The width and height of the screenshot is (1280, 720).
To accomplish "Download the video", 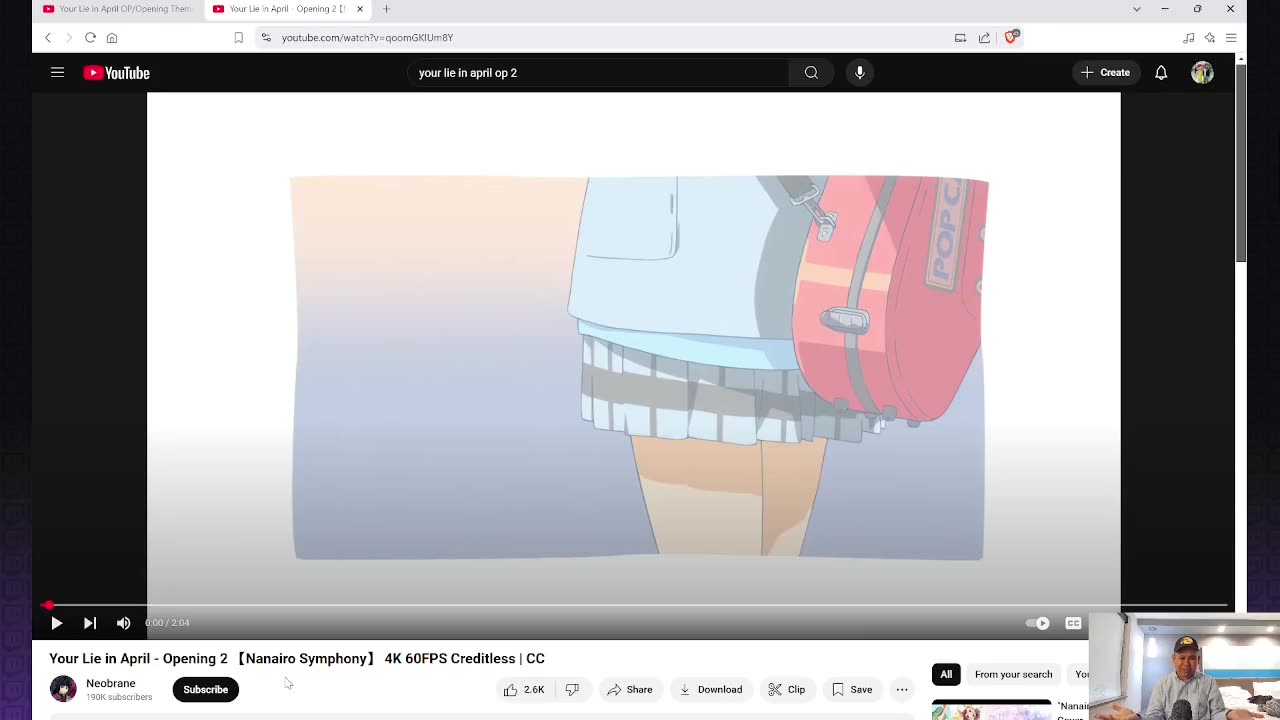I will click(x=711, y=689).
